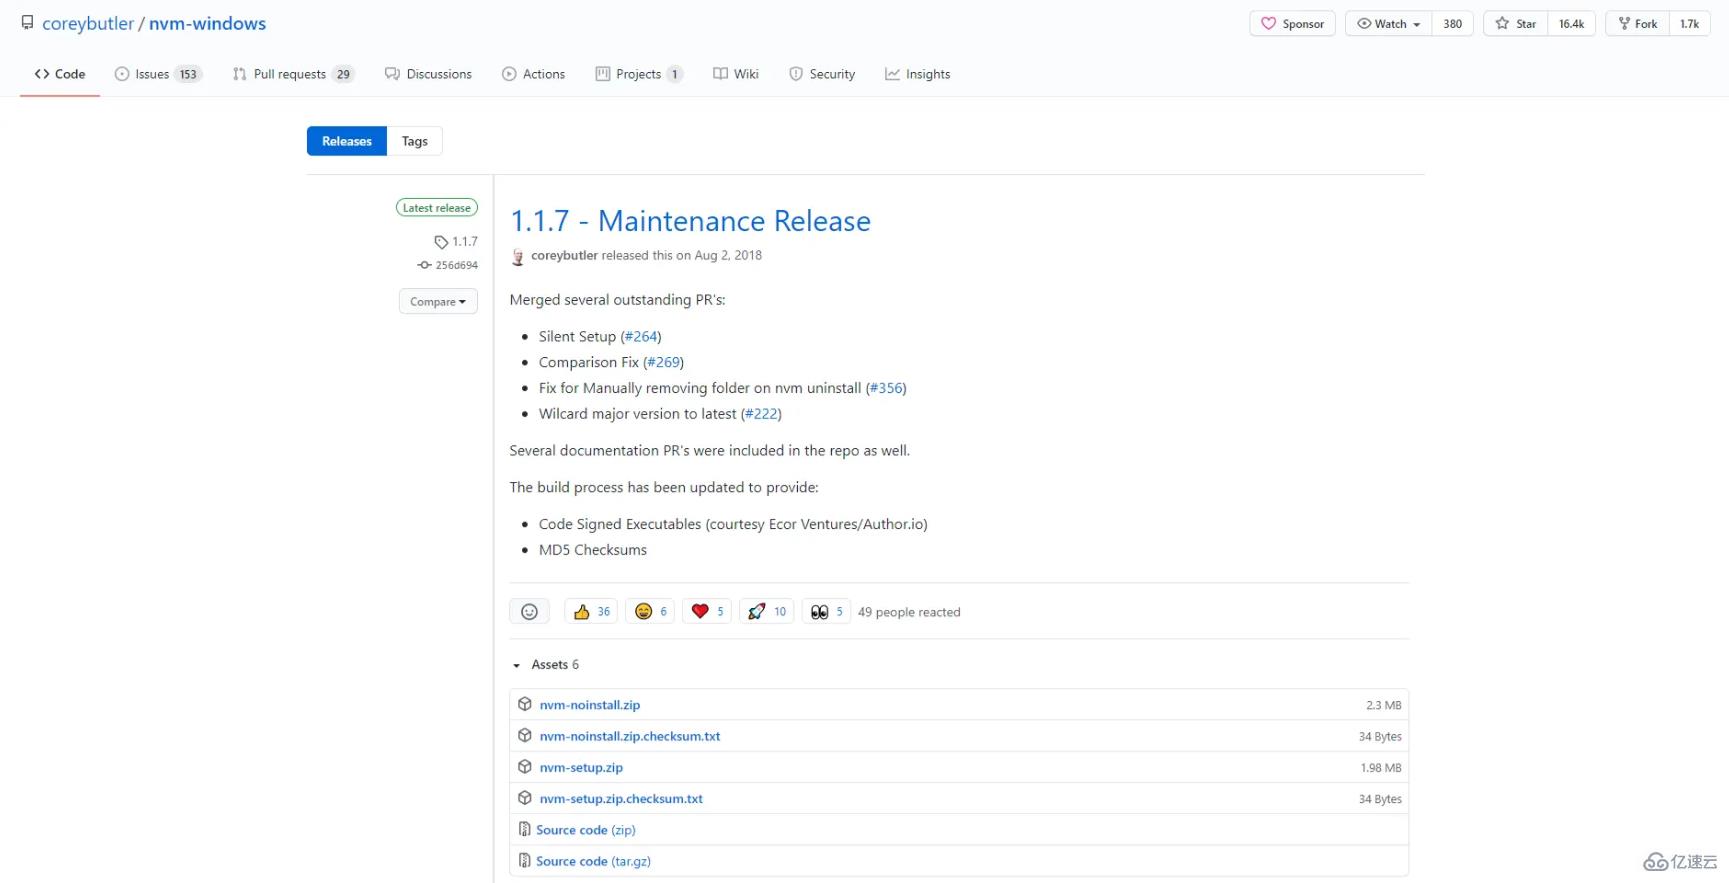The image size is (1729, 883).
Task: Open the Projects tab
Action: (639, 74)
